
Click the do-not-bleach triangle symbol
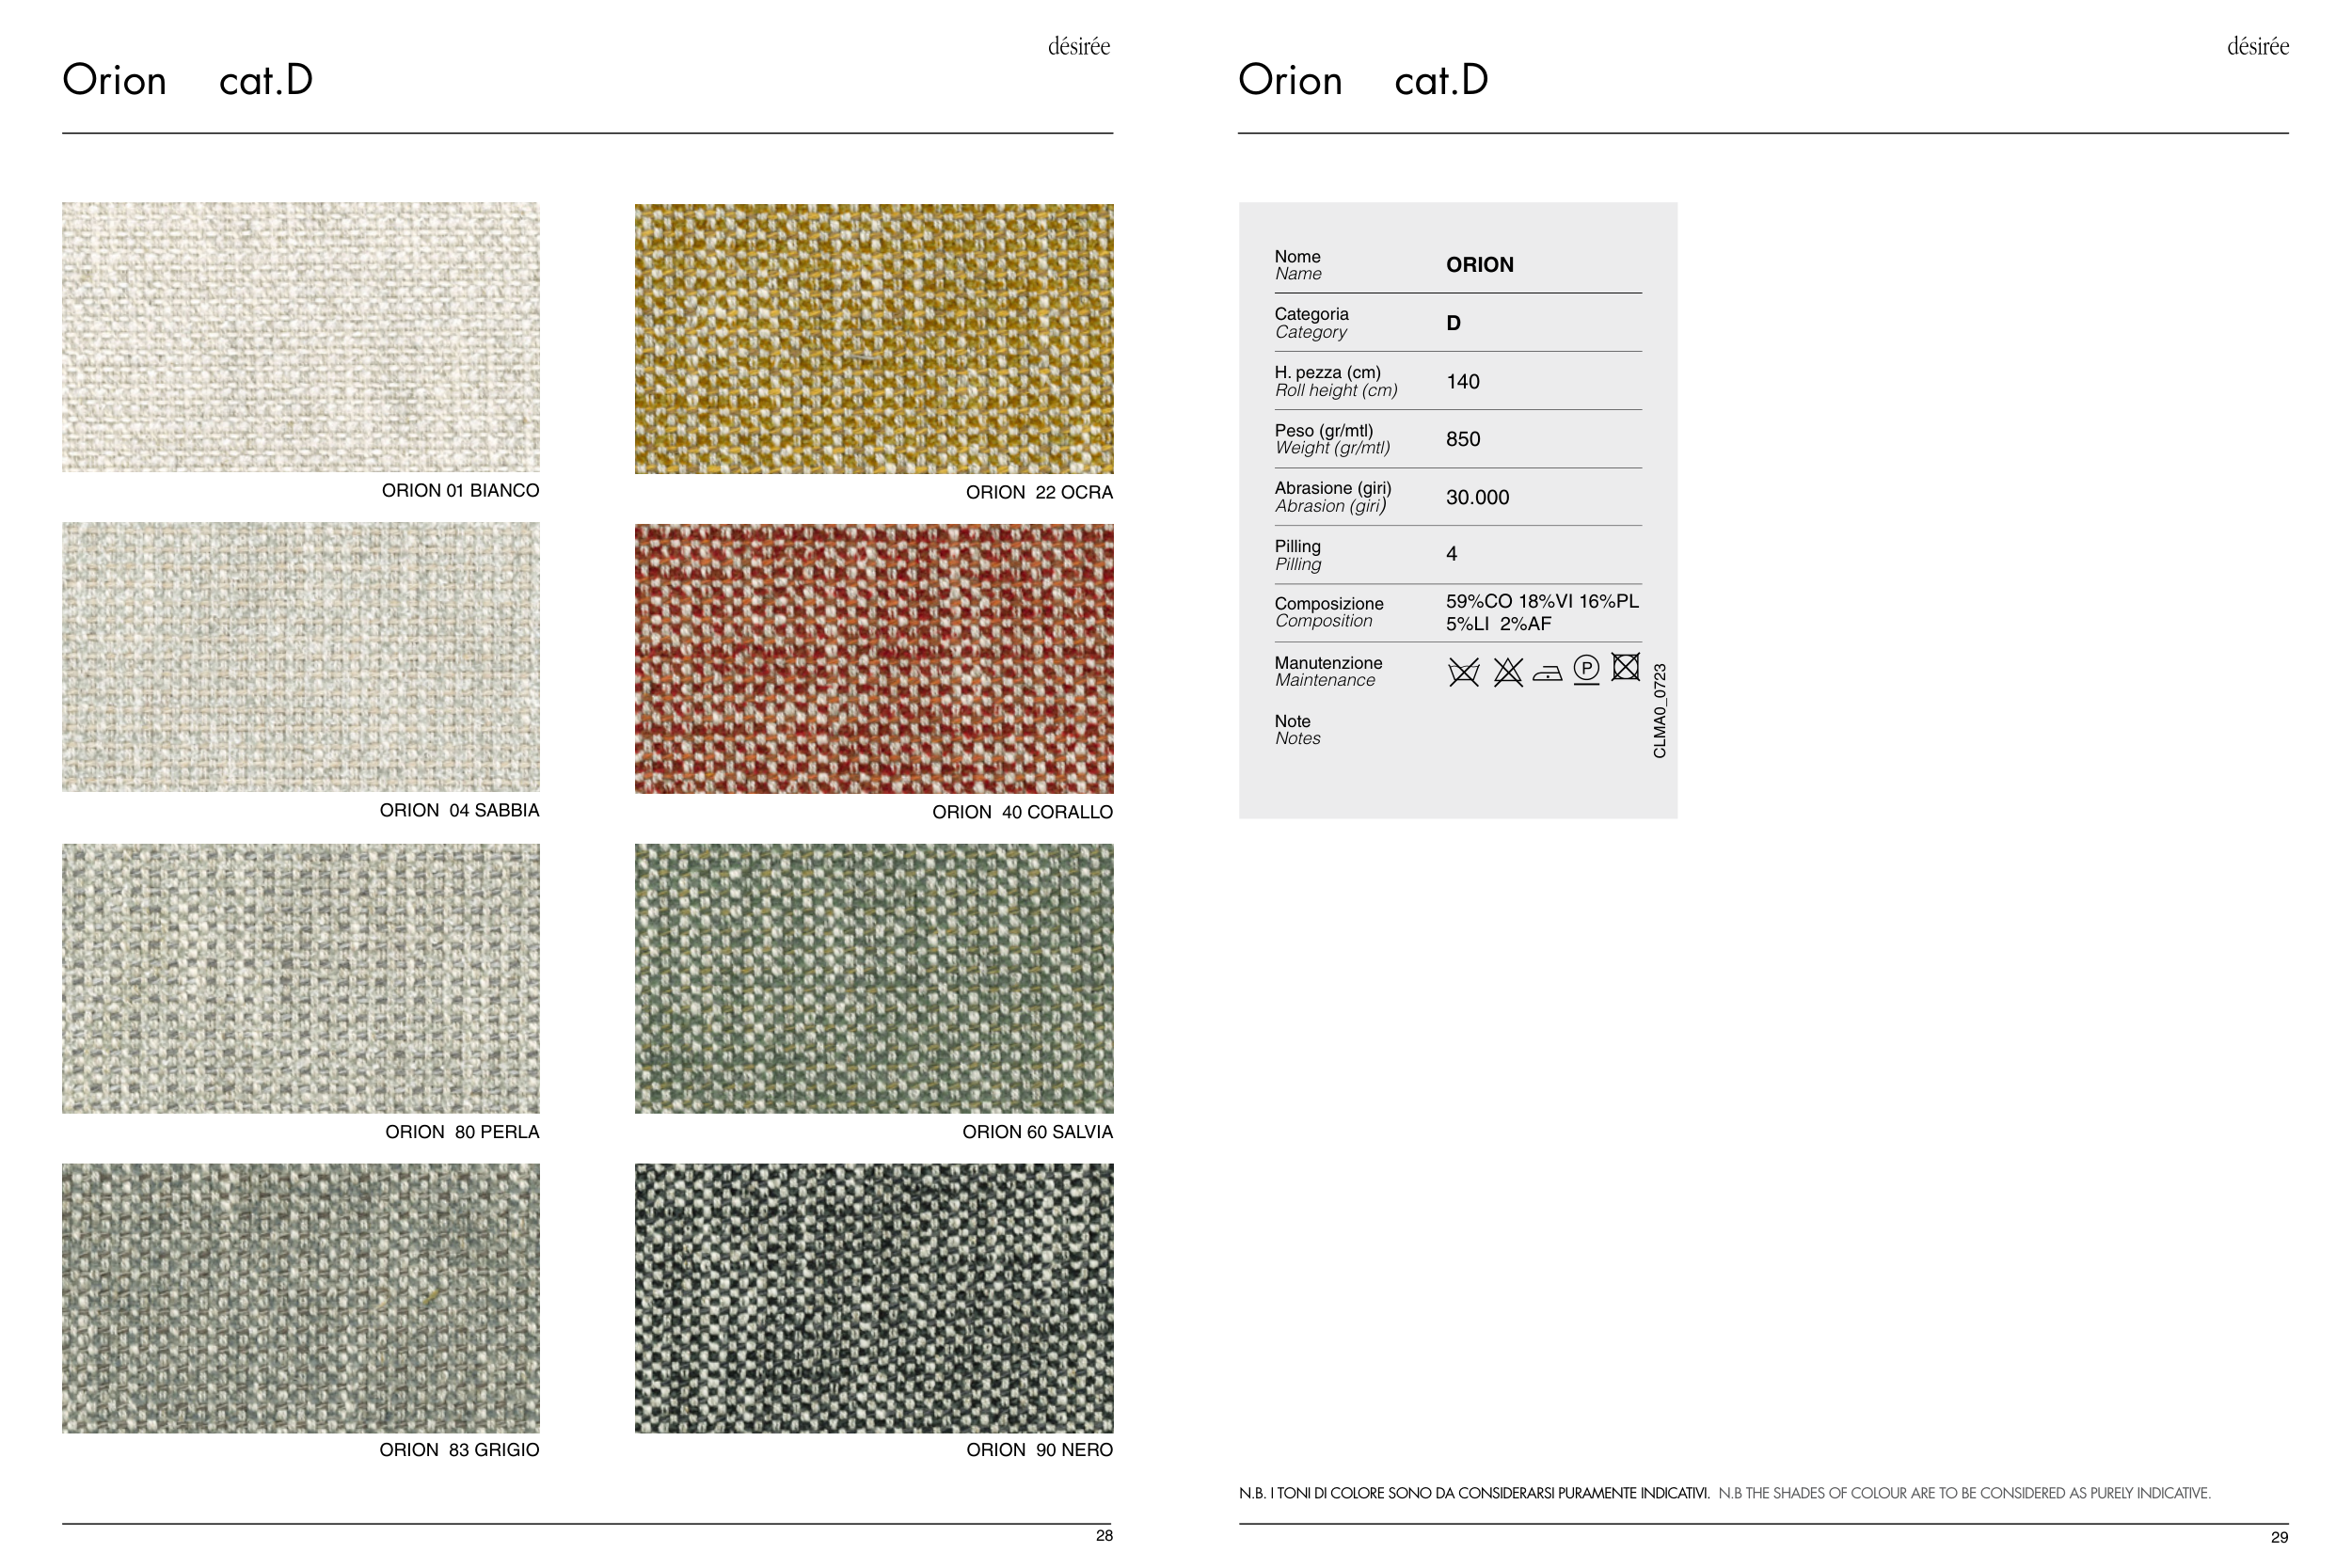pyautogui.click(x=1507, y=672)
